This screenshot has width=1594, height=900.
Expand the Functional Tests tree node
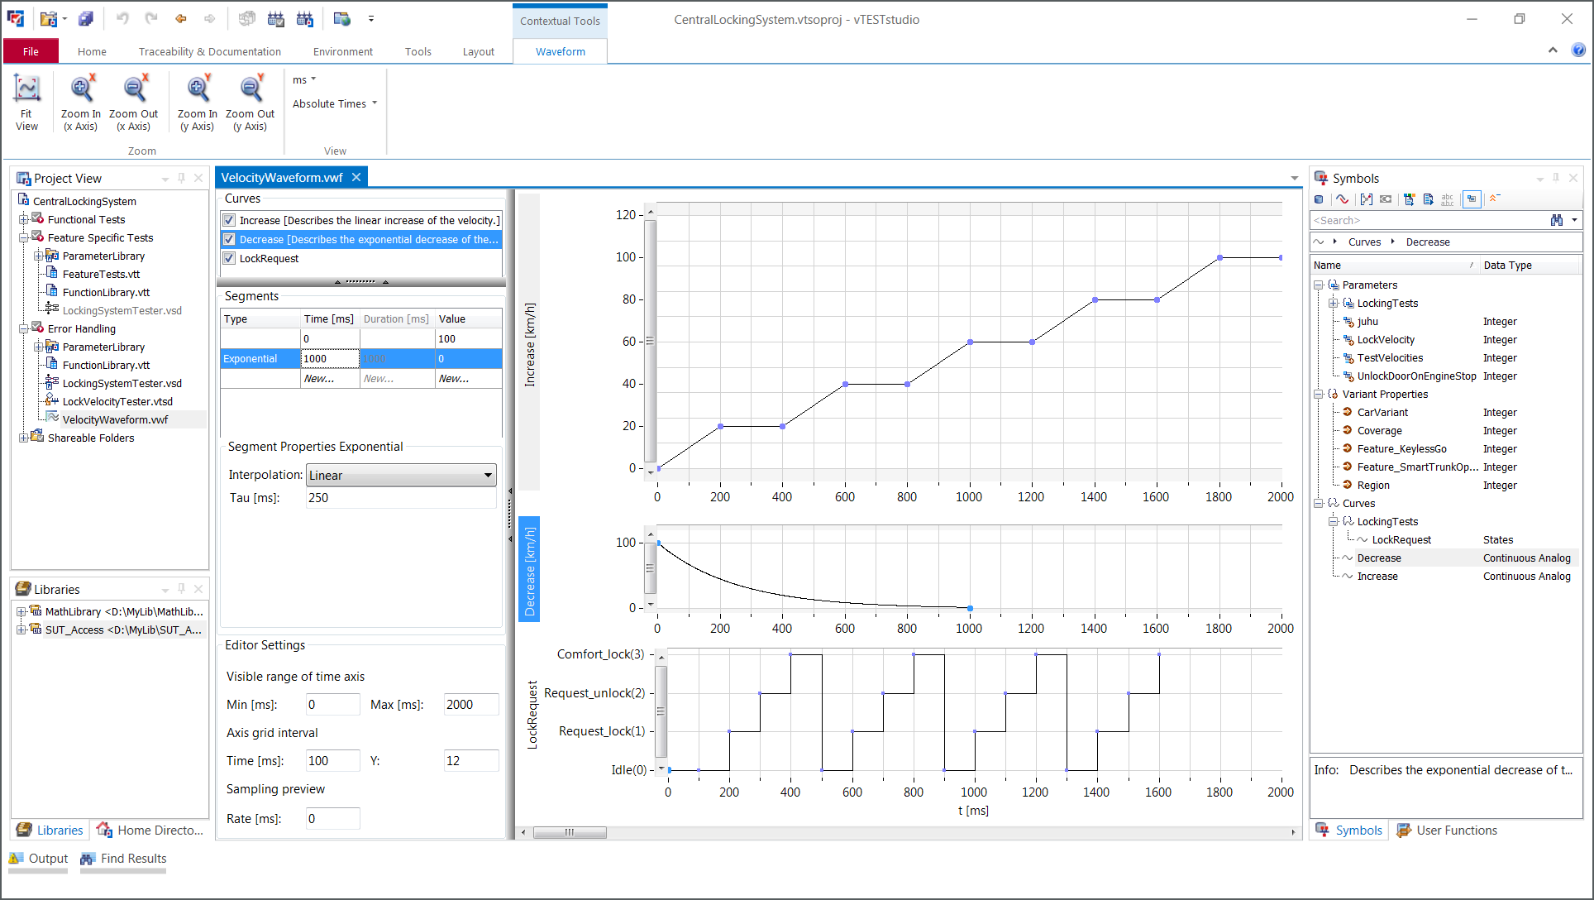tap(23, 219)
